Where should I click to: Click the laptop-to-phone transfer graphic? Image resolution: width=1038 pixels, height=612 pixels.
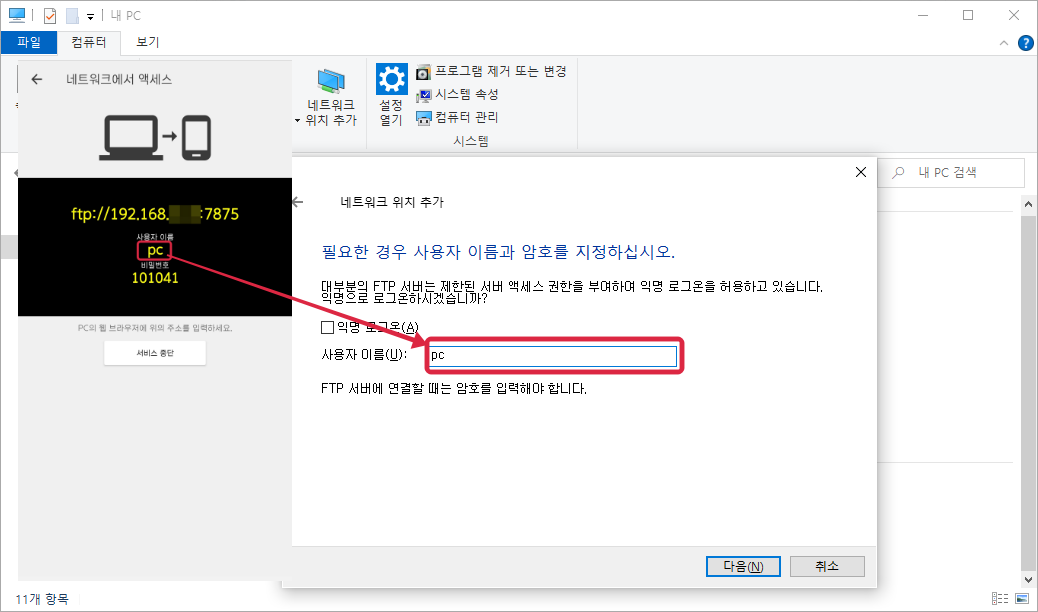(x=155, y=137)
